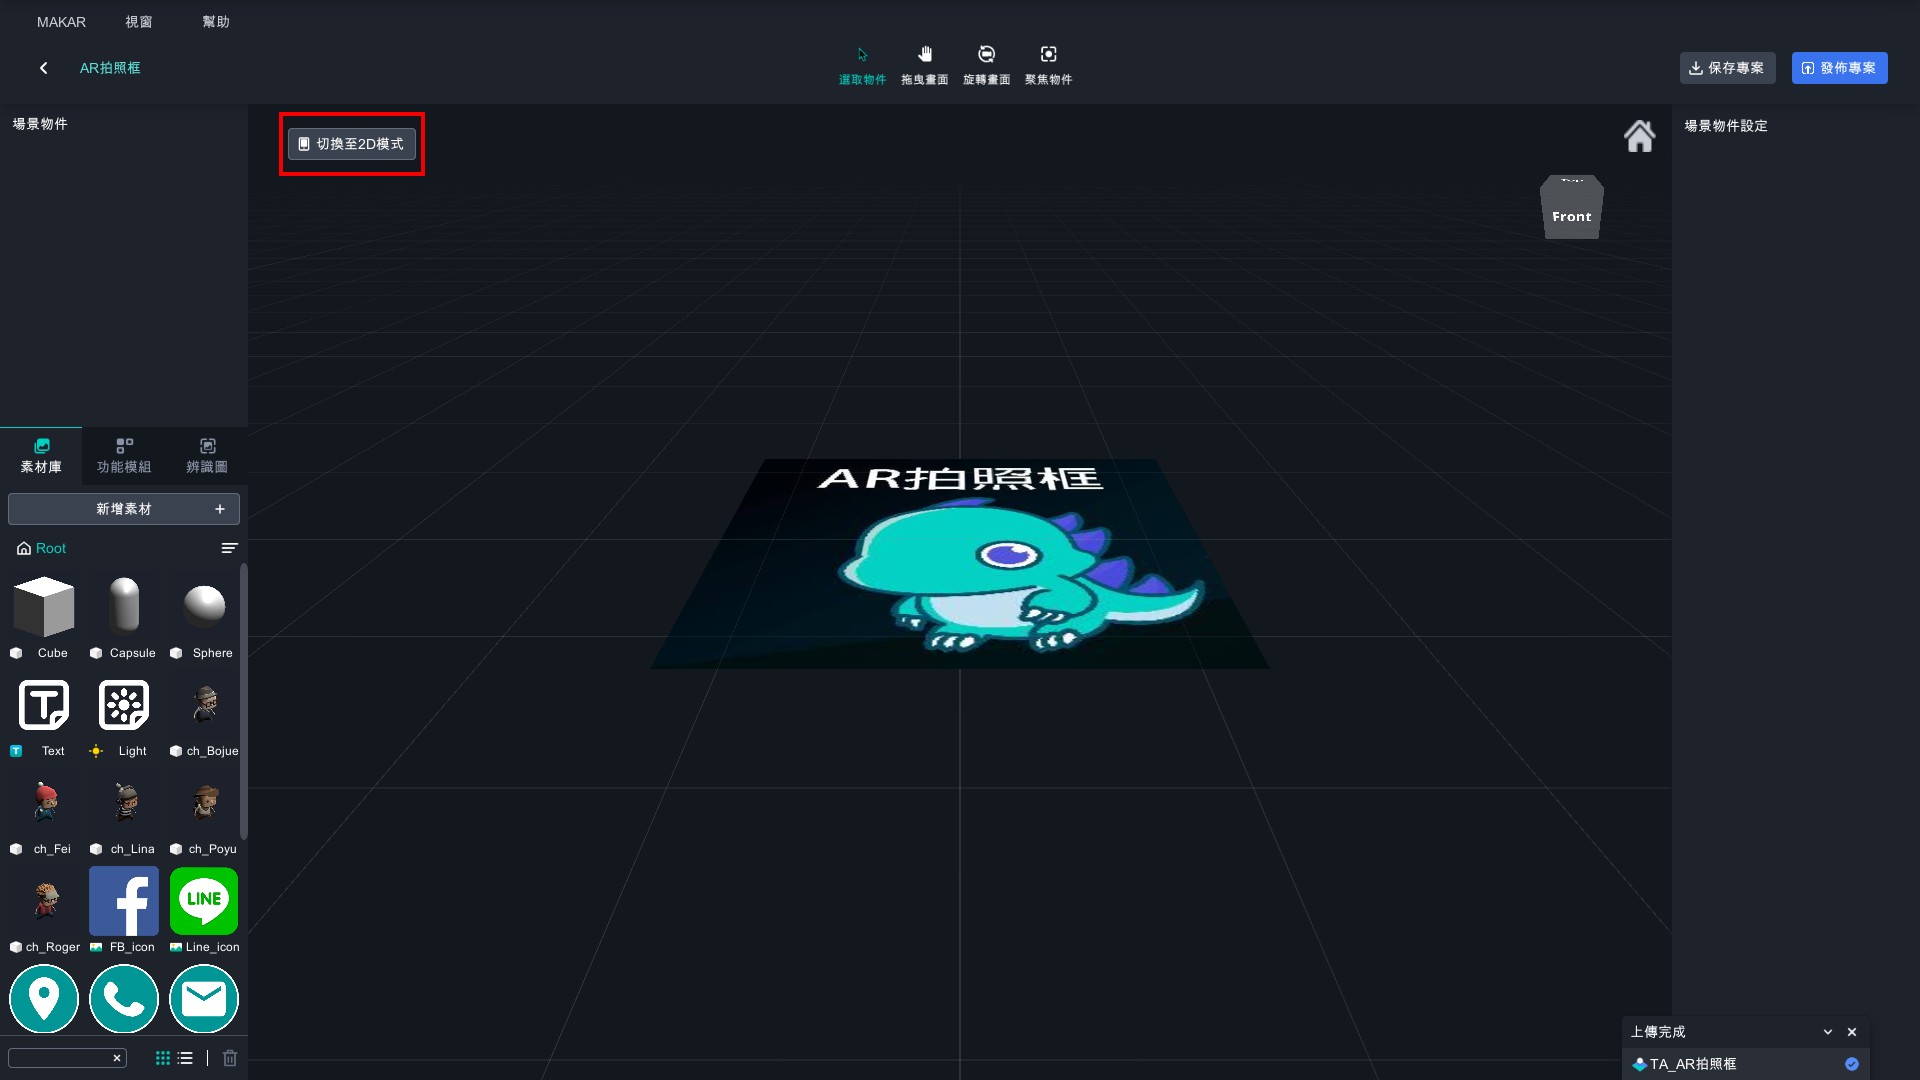The width and height of the screenshot is (1920, 1080).
Task: Switch to 2D mode button
Action: pos(351,144)
